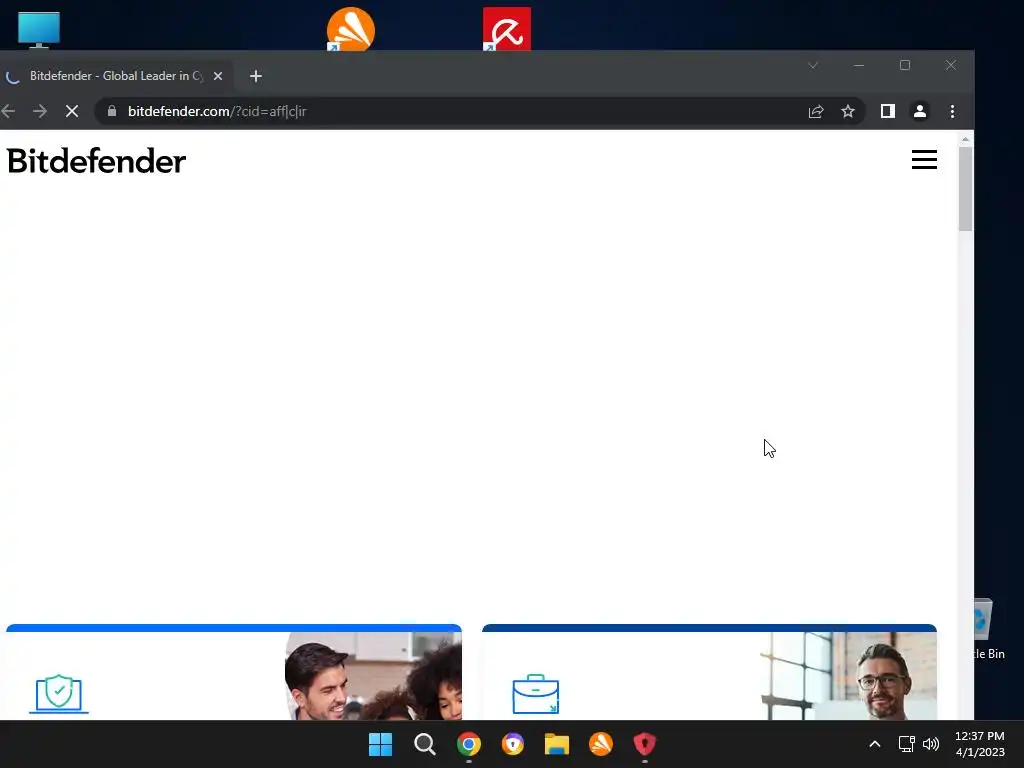Click the briefcase business solutions icon
This screenshot has width=1024, height=768.
[536, 694]
